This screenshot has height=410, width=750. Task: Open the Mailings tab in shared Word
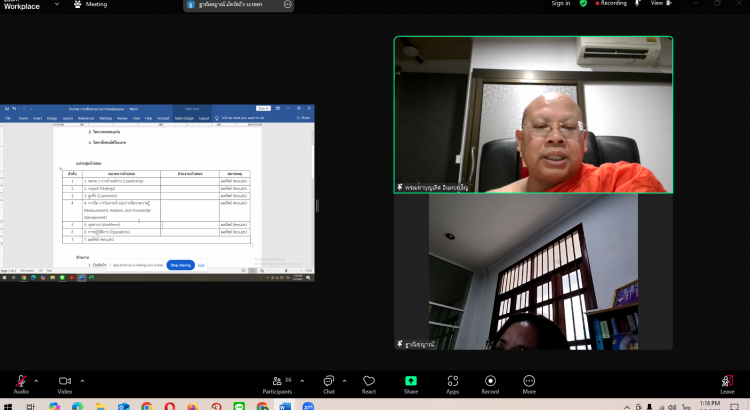pos(105,118)
